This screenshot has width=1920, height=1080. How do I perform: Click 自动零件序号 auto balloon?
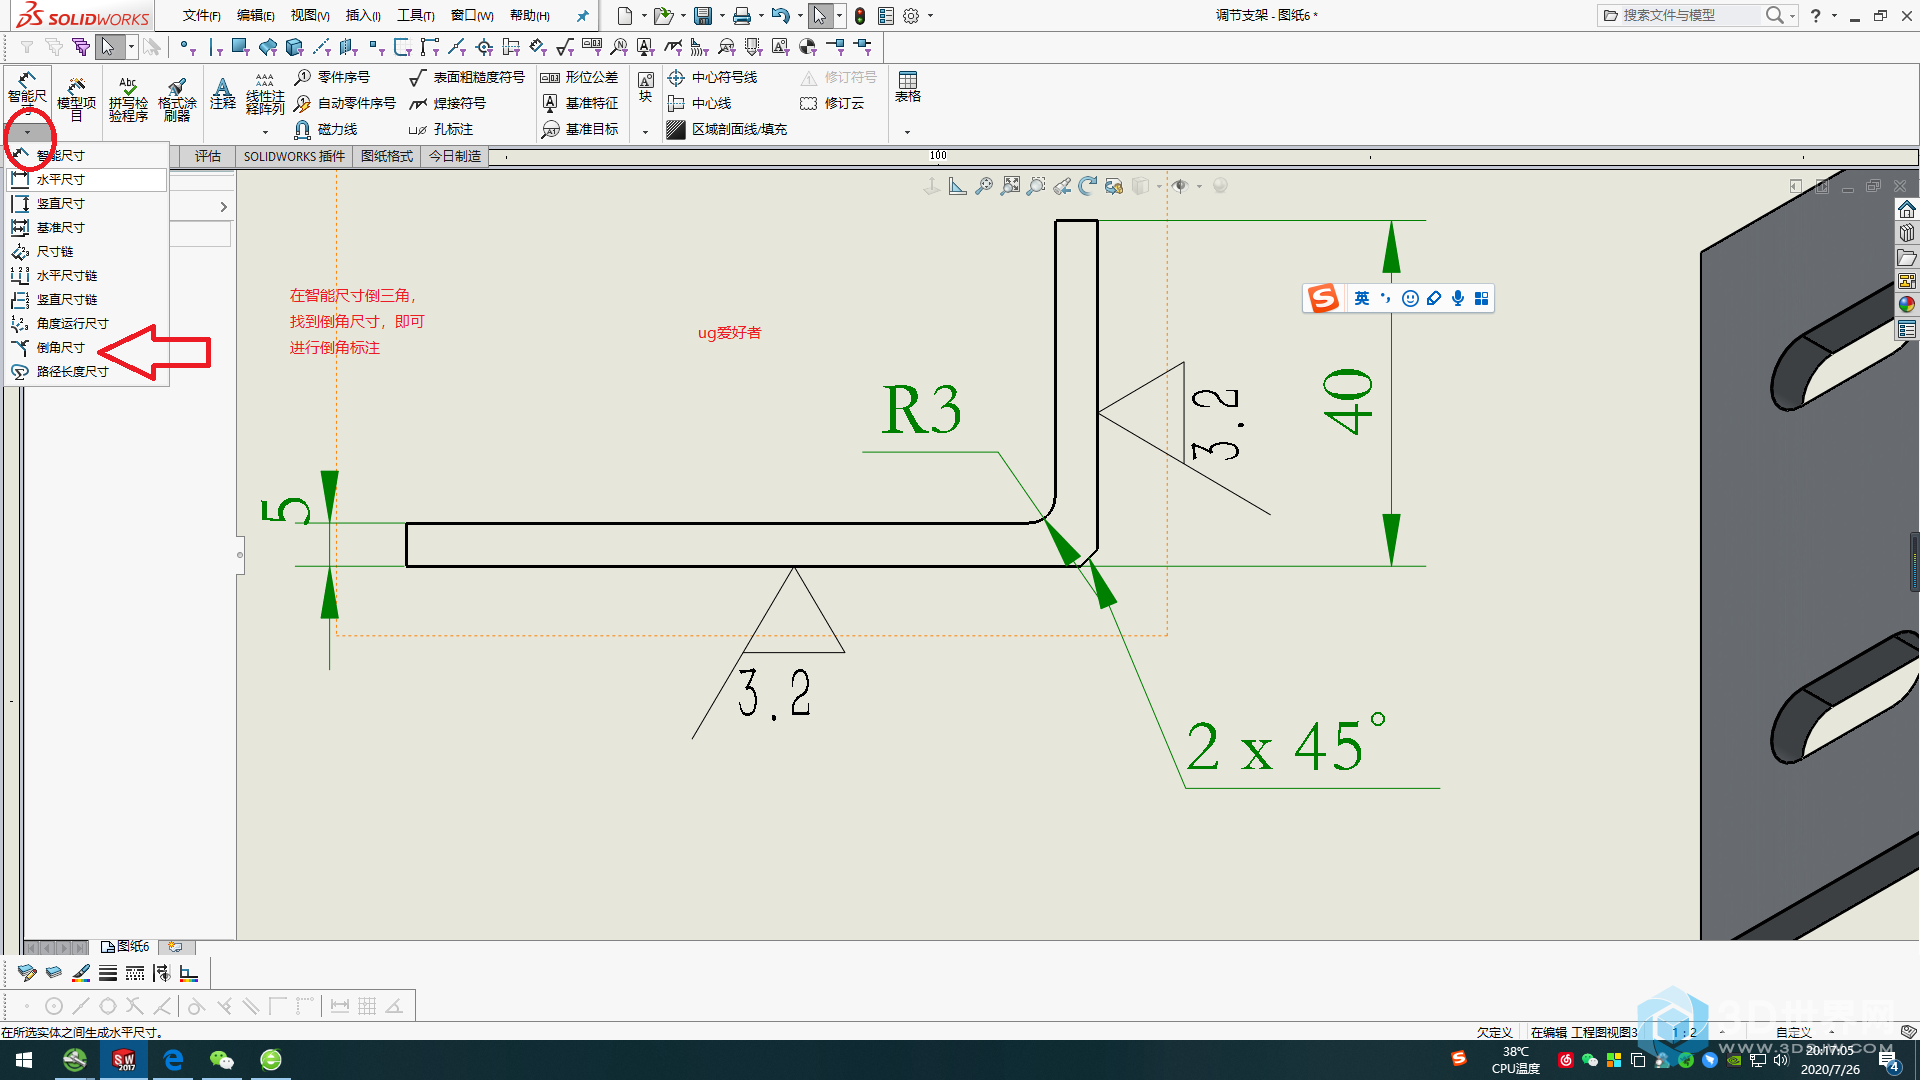[x=345, y=103]
